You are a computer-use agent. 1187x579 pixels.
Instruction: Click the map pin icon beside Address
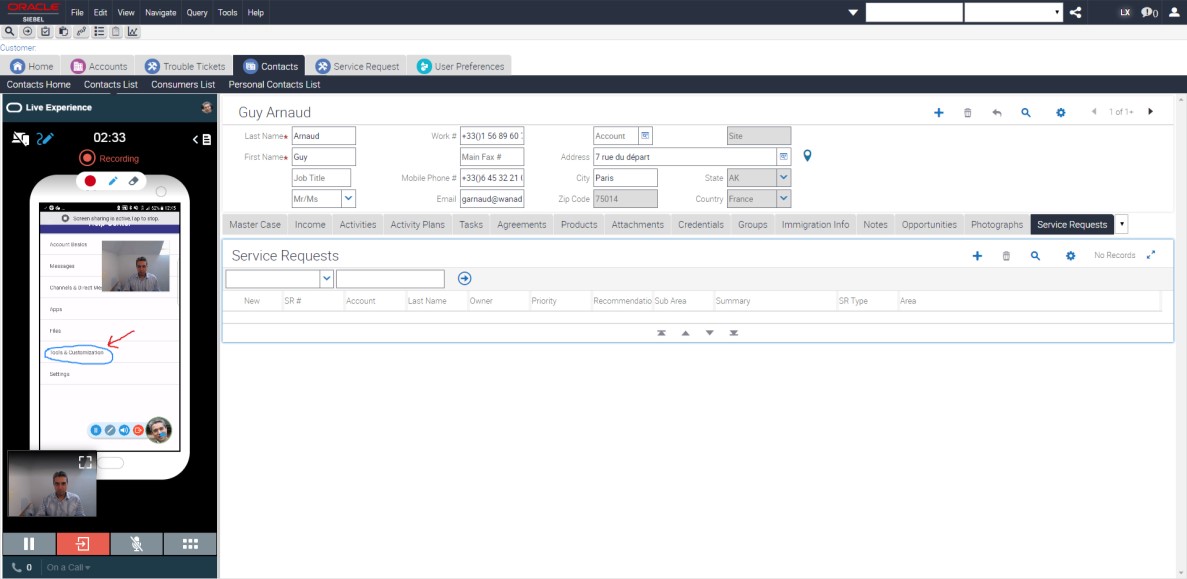coord(808,156)
